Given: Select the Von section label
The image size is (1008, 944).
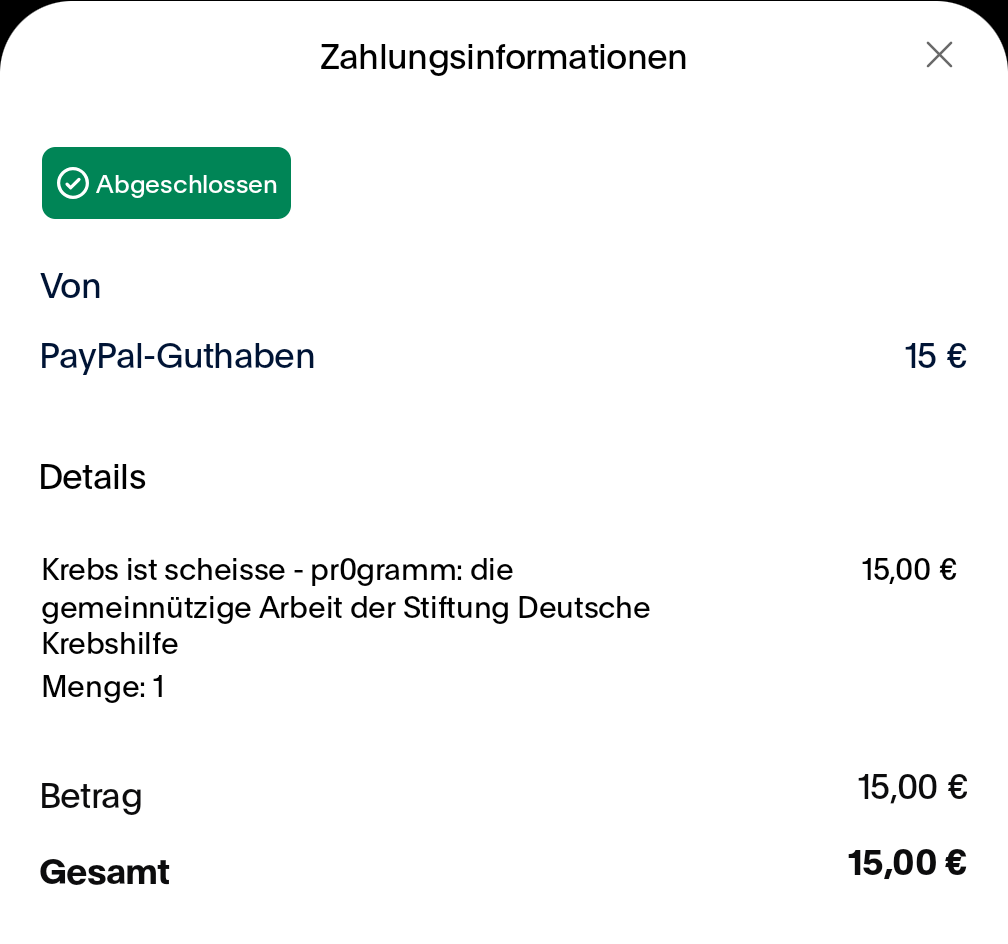Looking at the screenshot, I should point(70,287).
